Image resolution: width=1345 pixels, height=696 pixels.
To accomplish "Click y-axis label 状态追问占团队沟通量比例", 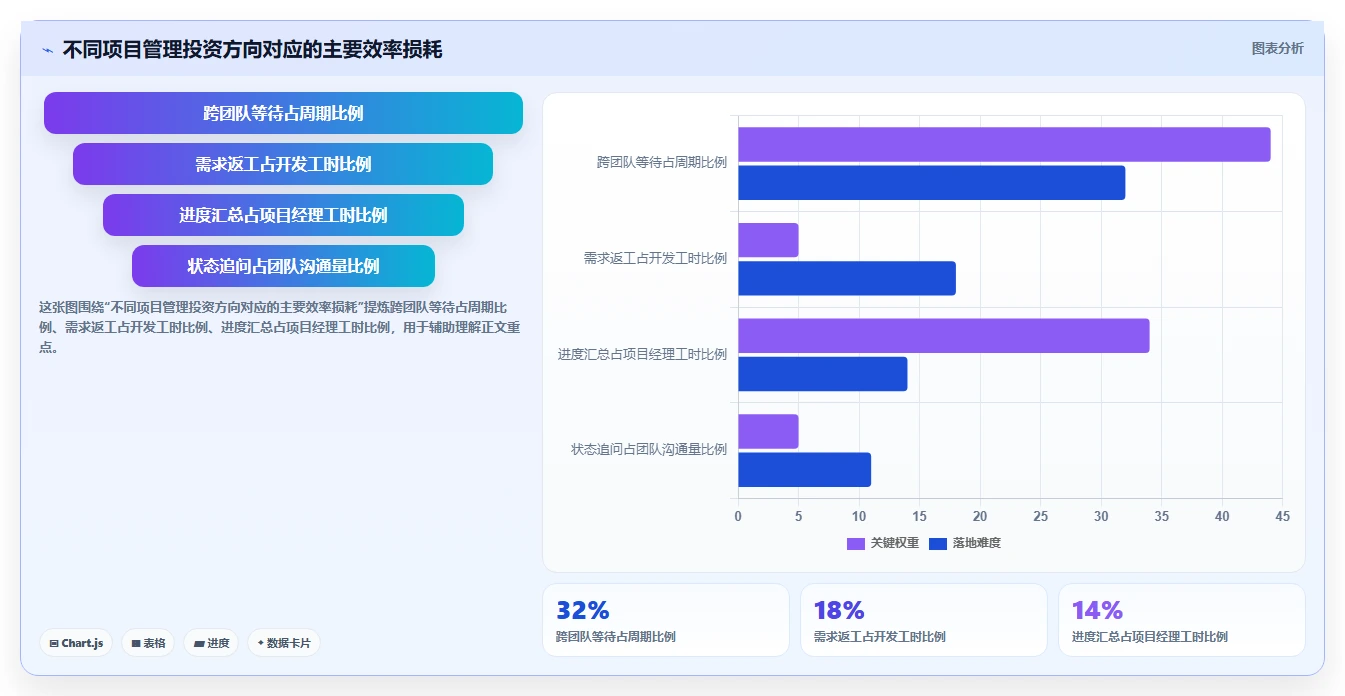I will point(649,450).
